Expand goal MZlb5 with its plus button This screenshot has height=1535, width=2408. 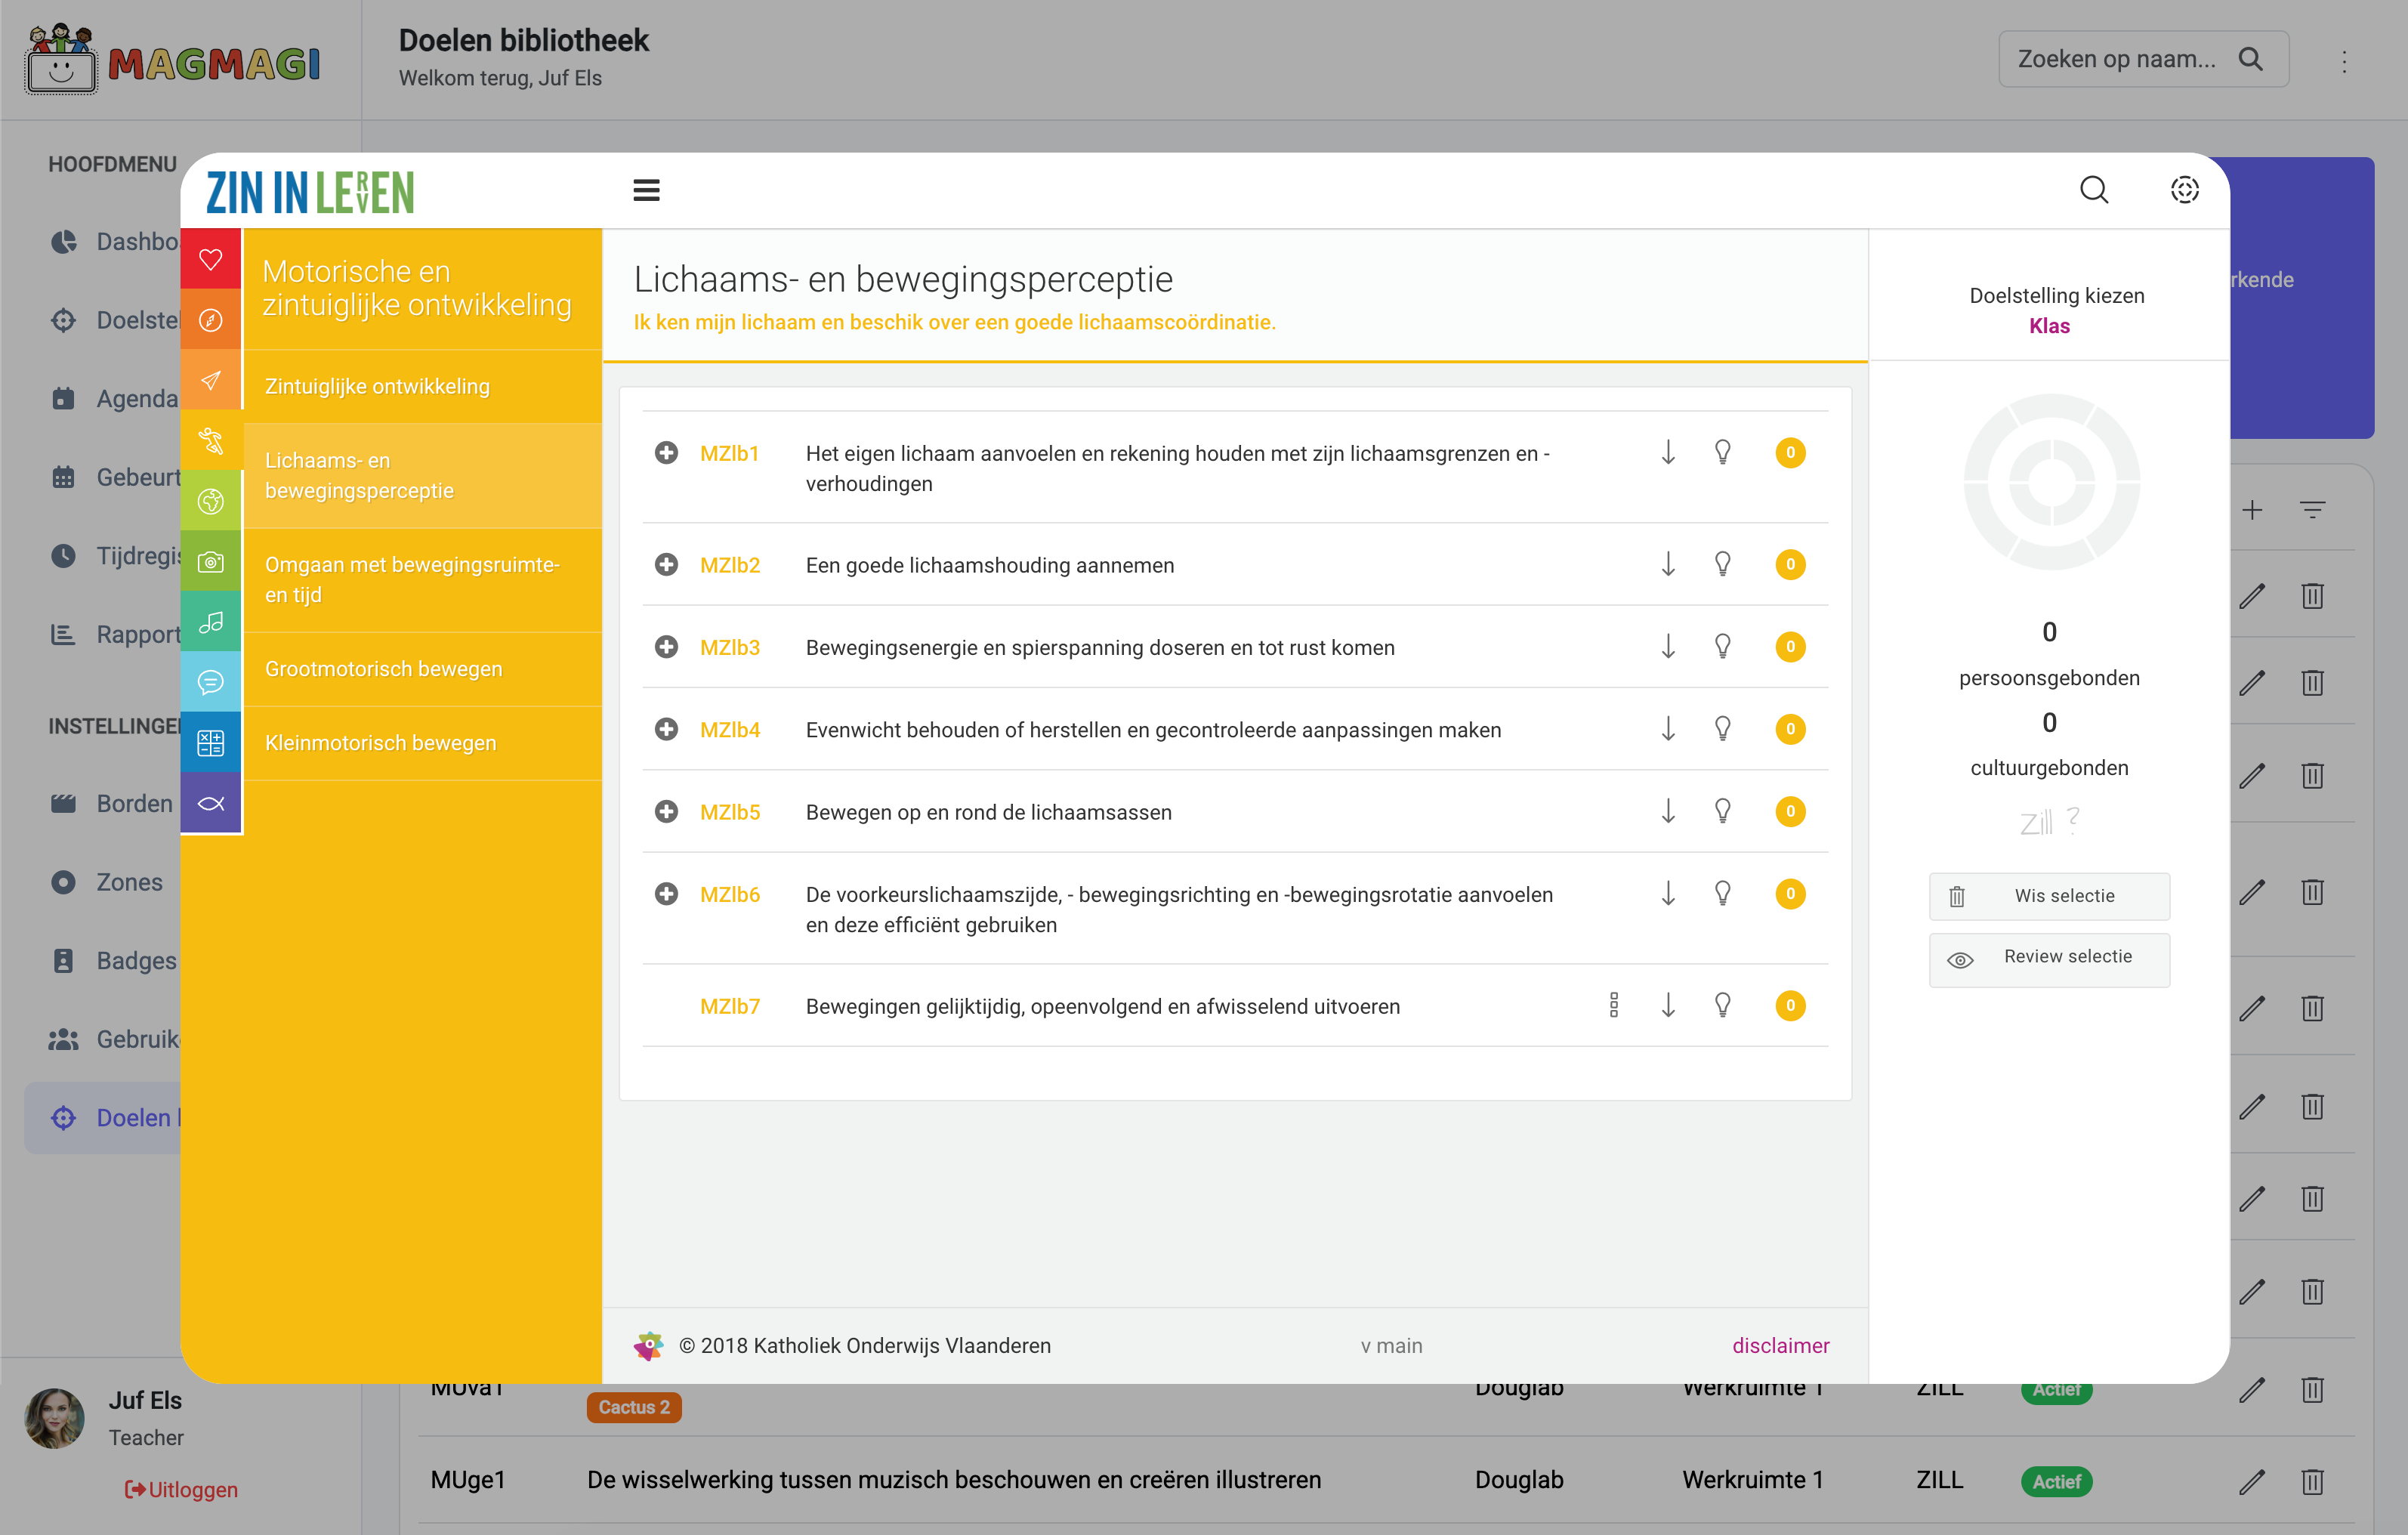point(666,811)
